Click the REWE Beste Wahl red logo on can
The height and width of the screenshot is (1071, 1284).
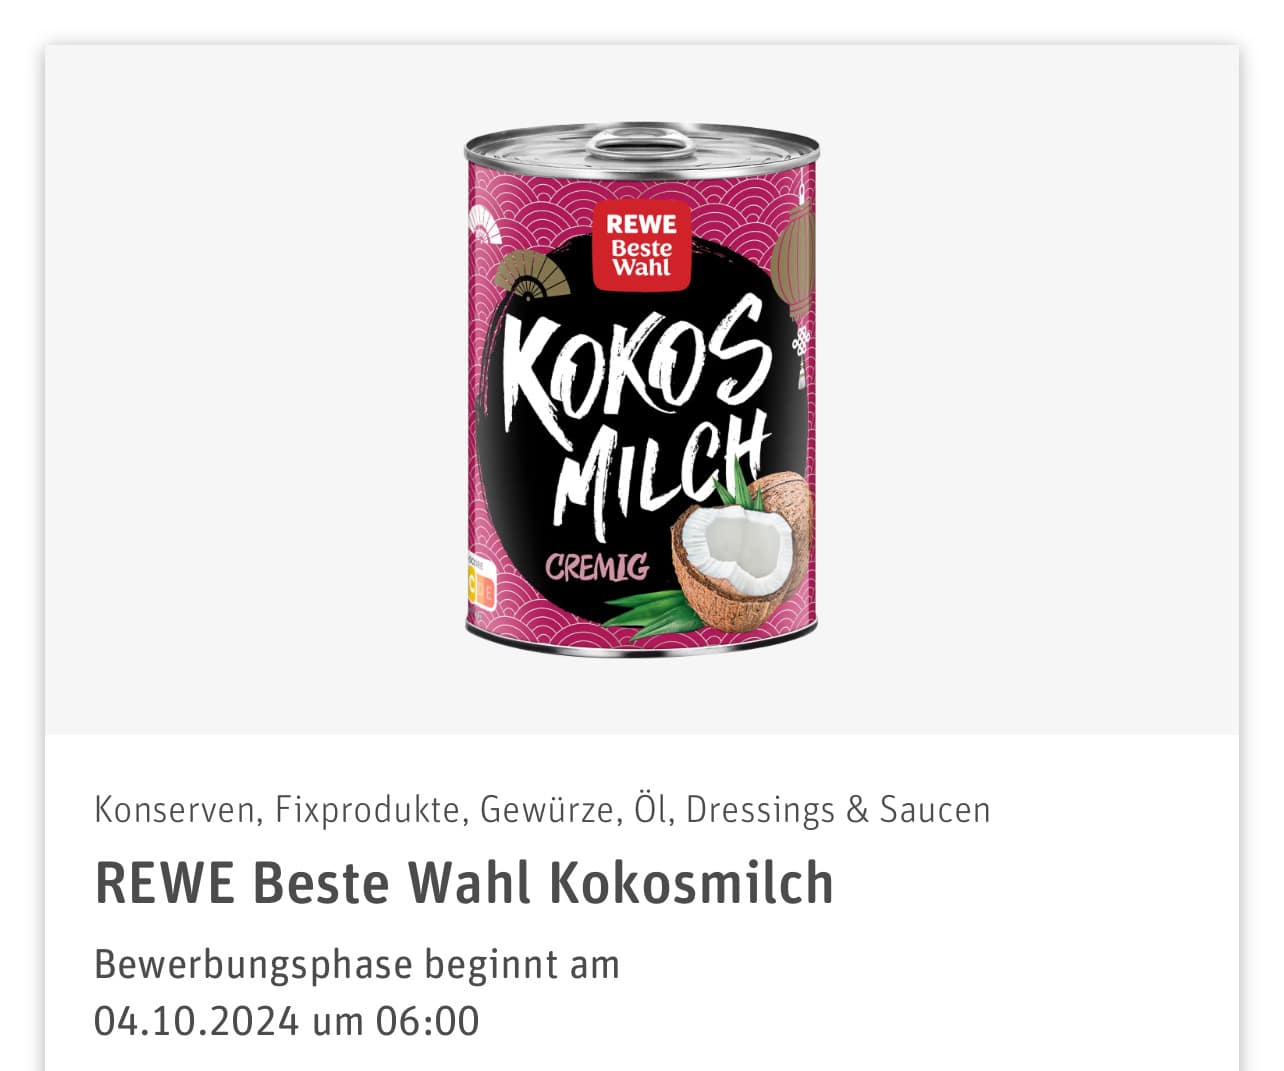click(x=641, y=246)
